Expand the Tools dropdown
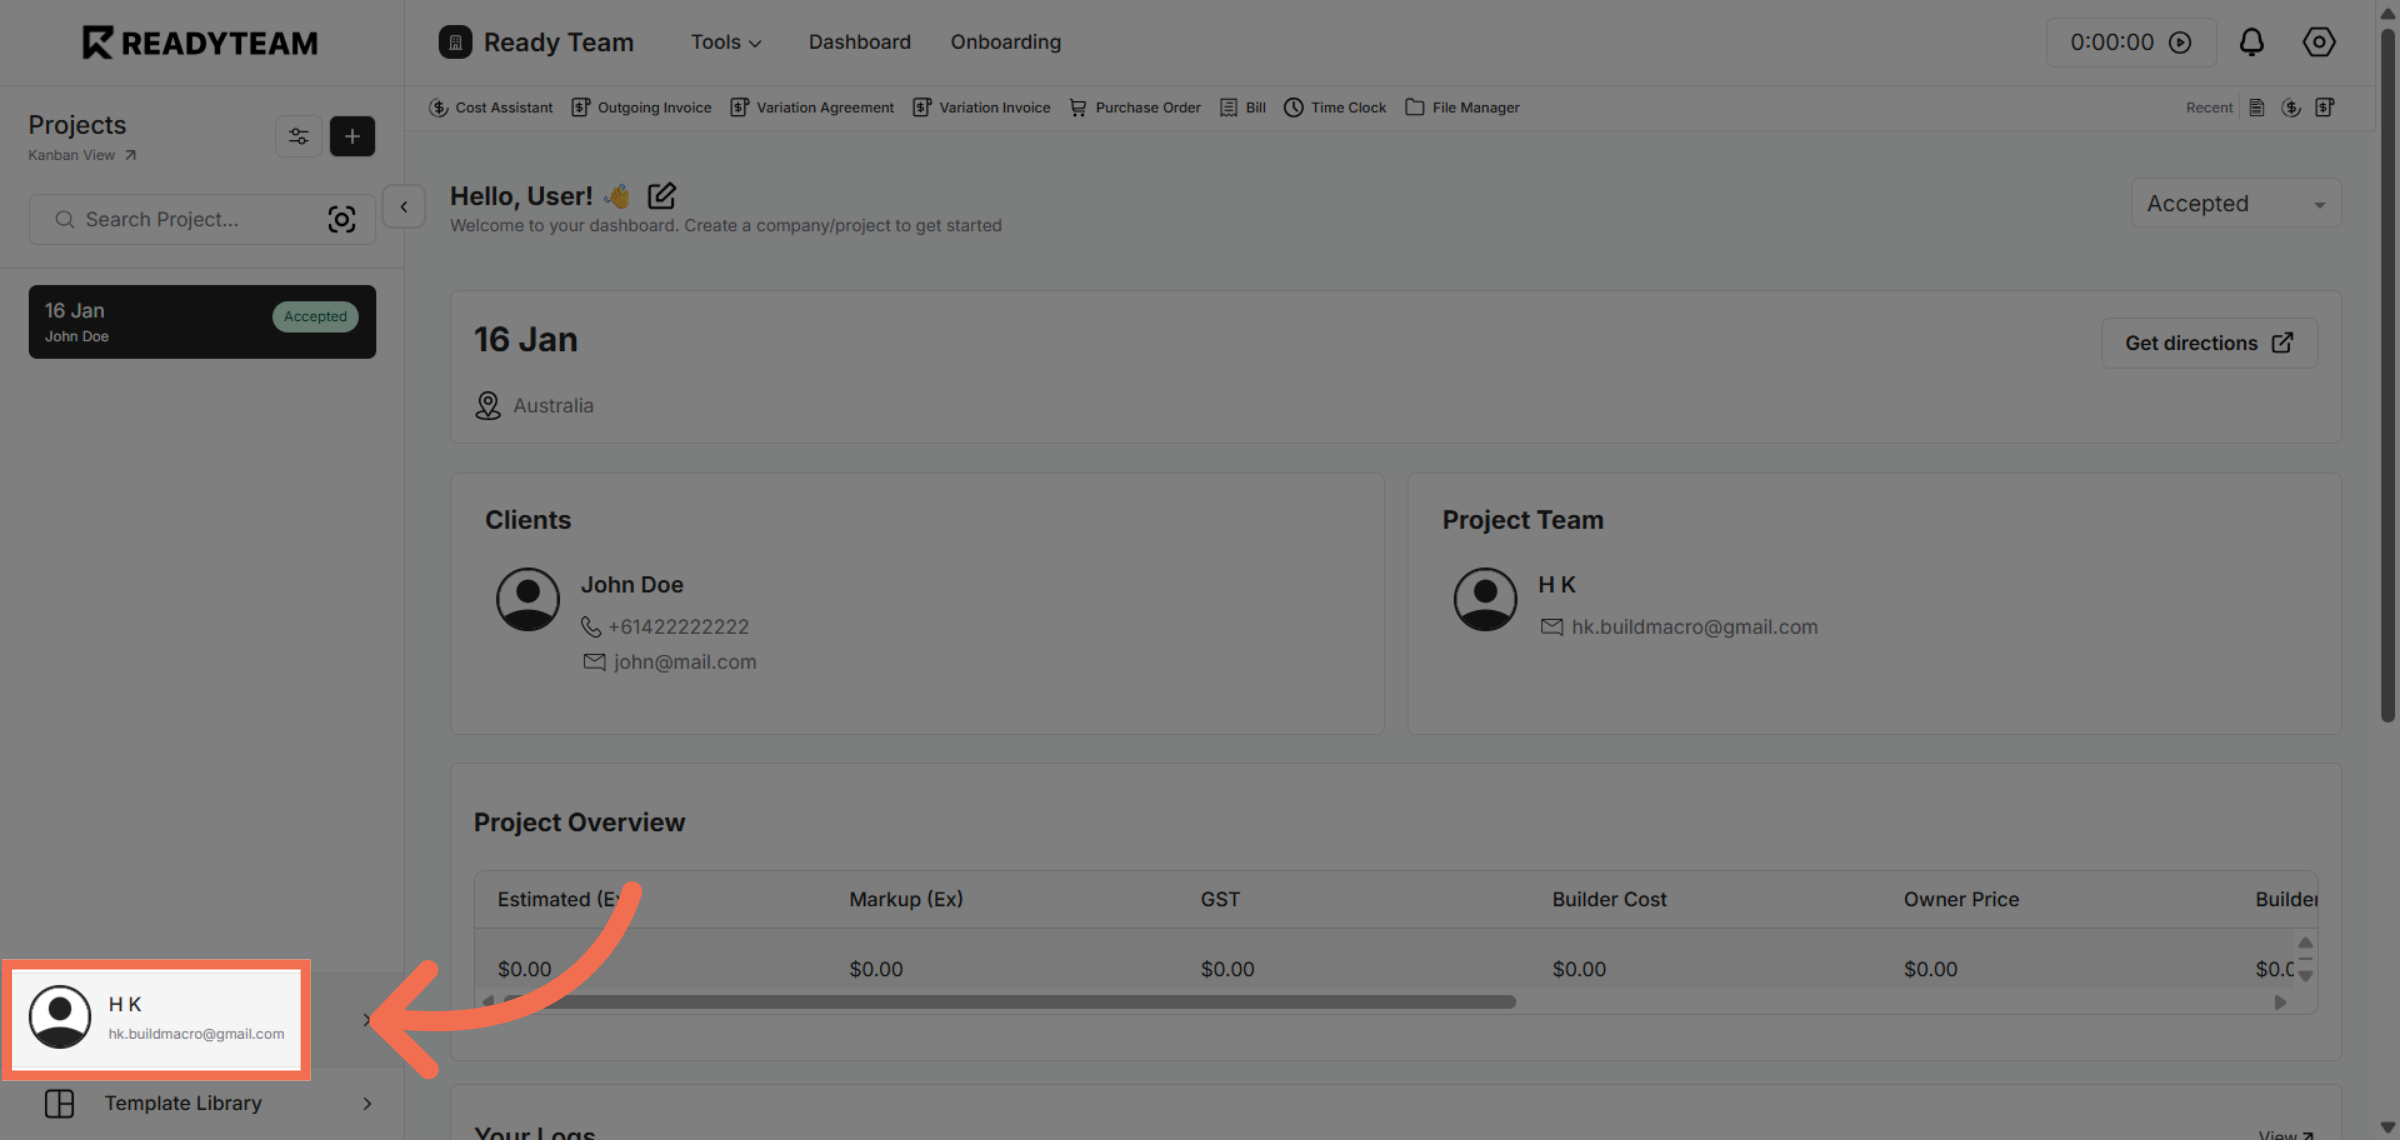Image resolution: width=2400 pixels, height=1140 pixels. 725,42
